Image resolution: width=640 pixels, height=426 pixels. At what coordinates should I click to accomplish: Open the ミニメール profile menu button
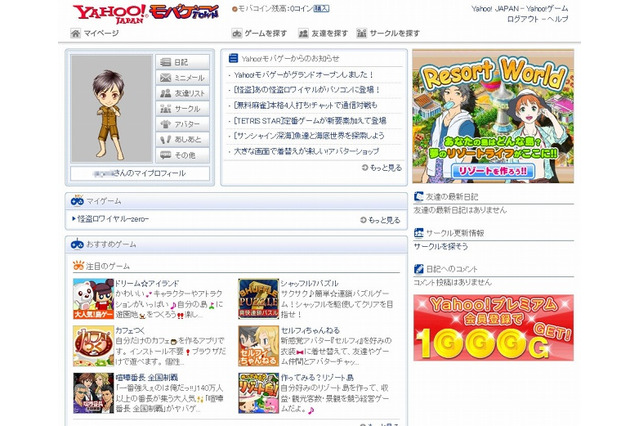coord(182,78)
